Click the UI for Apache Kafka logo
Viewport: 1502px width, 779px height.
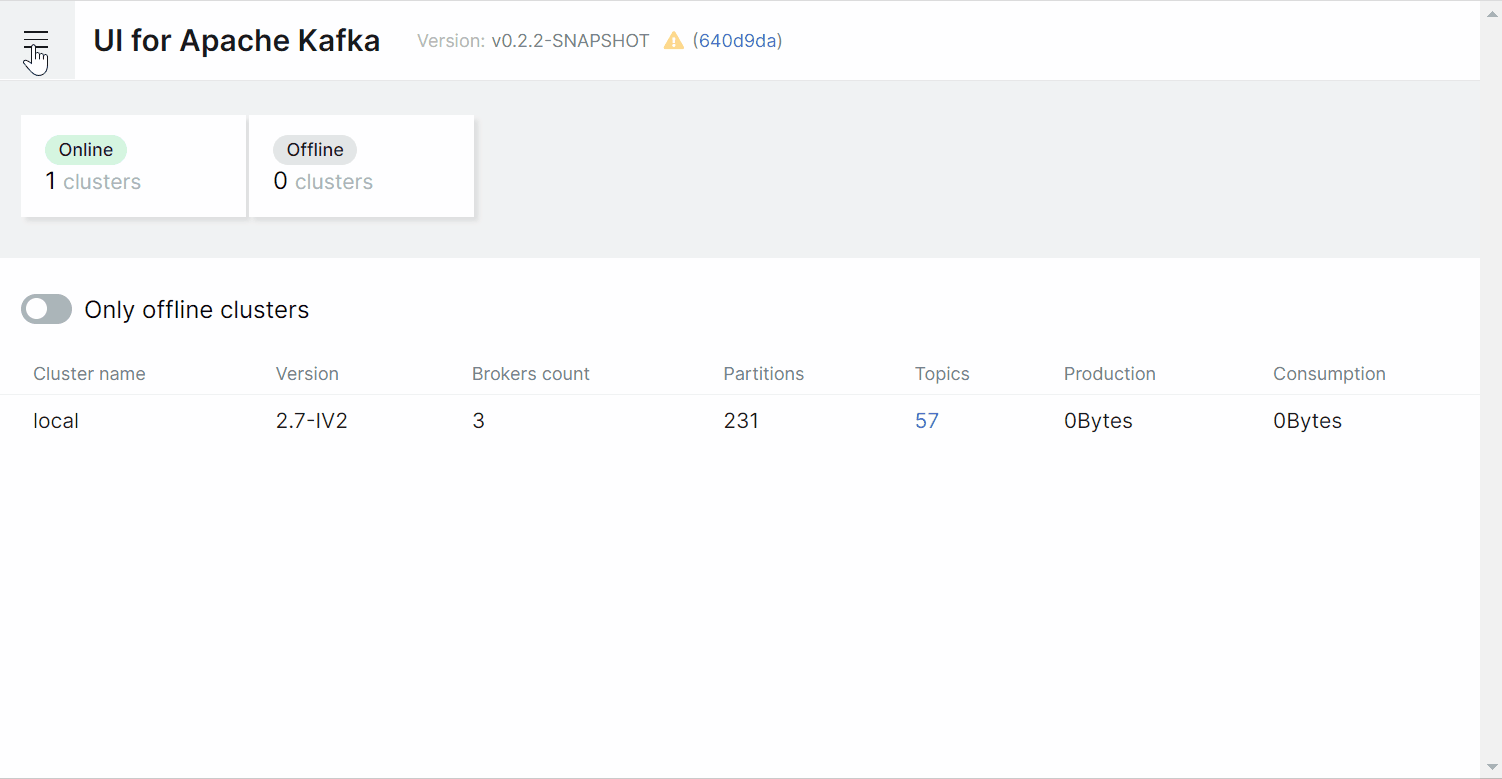coord(236,40)
